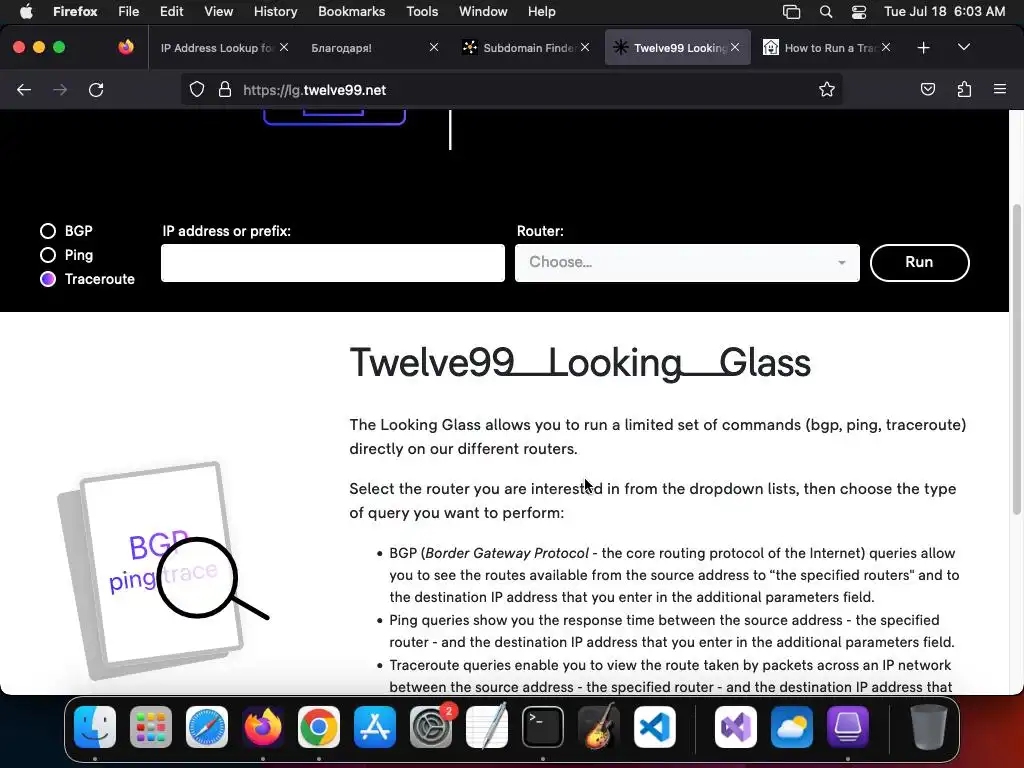Open System Settings from the Dock
This screenshot has height=768, width=1024.
[x=431, y=726]
